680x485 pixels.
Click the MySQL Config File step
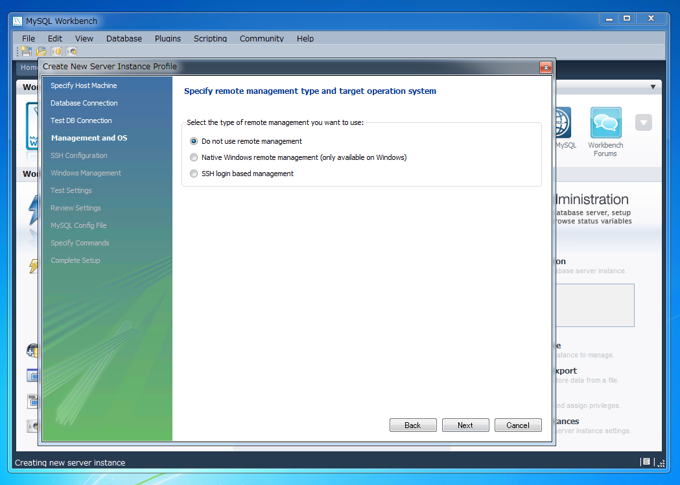78,225
